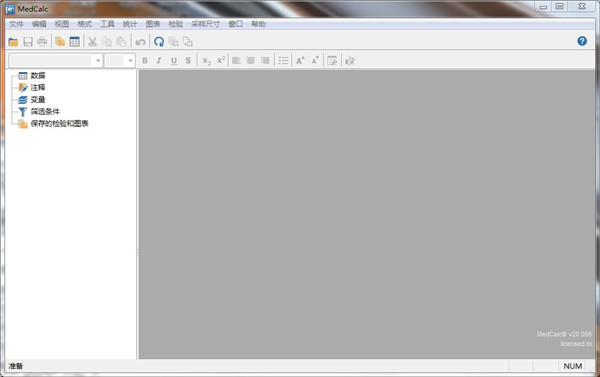Open the blue Help question mark icon

point(582,41)
